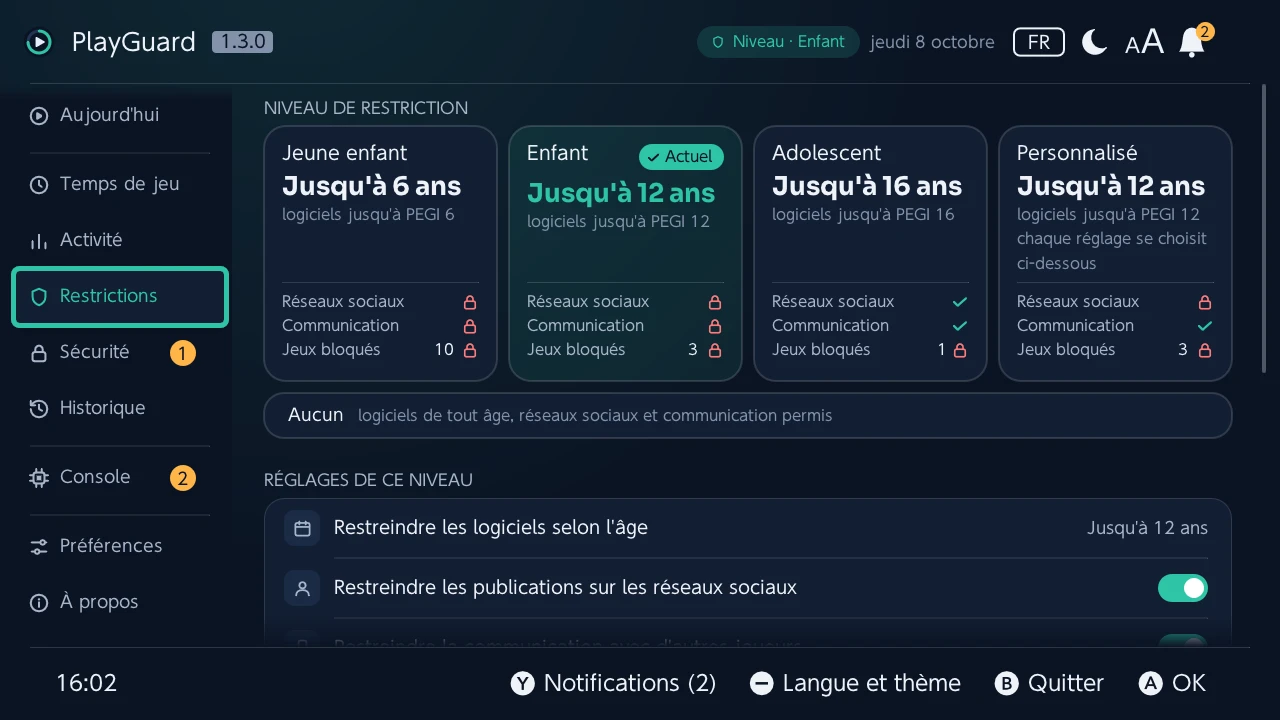
Task: Select the Jeune enfant restriction level
Action: click(380, 253)
